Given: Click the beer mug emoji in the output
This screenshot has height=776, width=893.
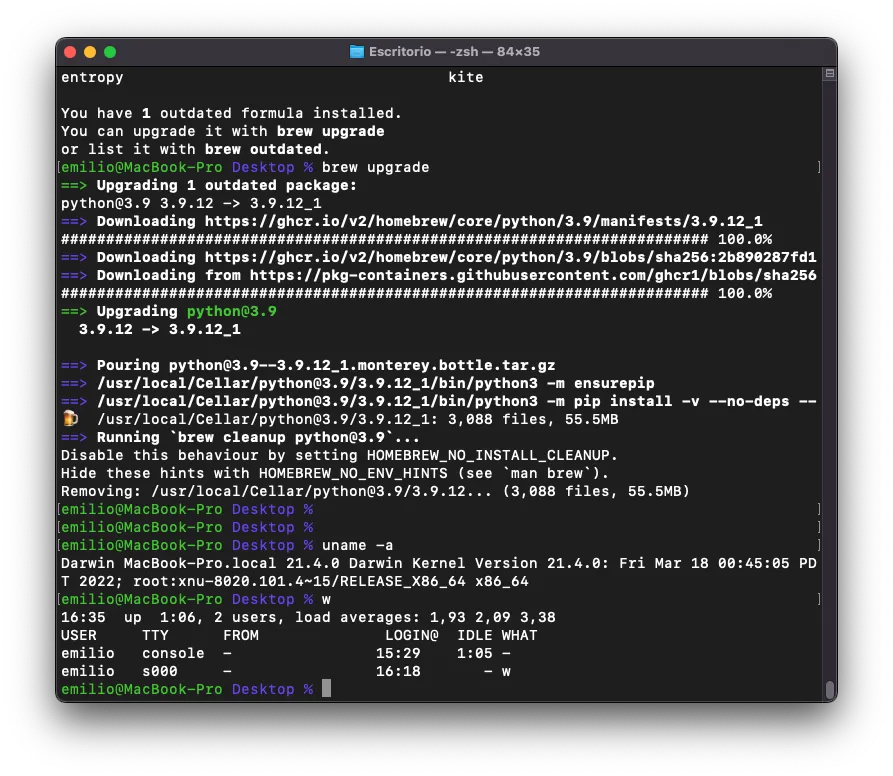Looking at the screenshot, I should point(70,418).
